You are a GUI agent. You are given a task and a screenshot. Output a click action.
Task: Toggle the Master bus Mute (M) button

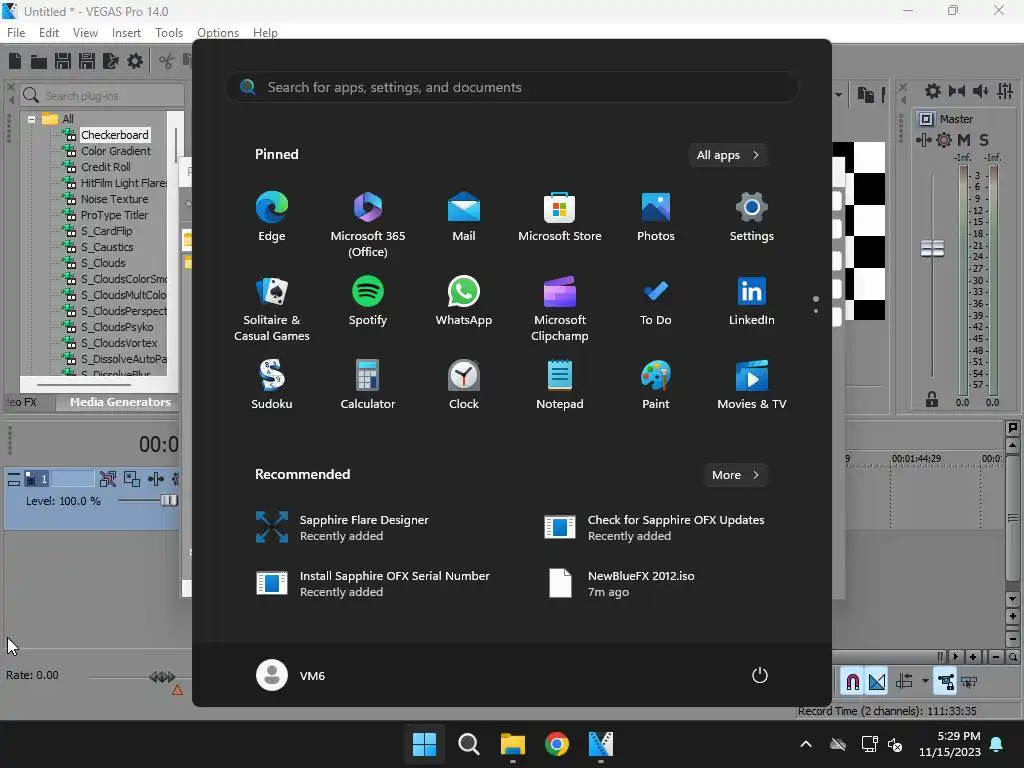pos(964,140)
